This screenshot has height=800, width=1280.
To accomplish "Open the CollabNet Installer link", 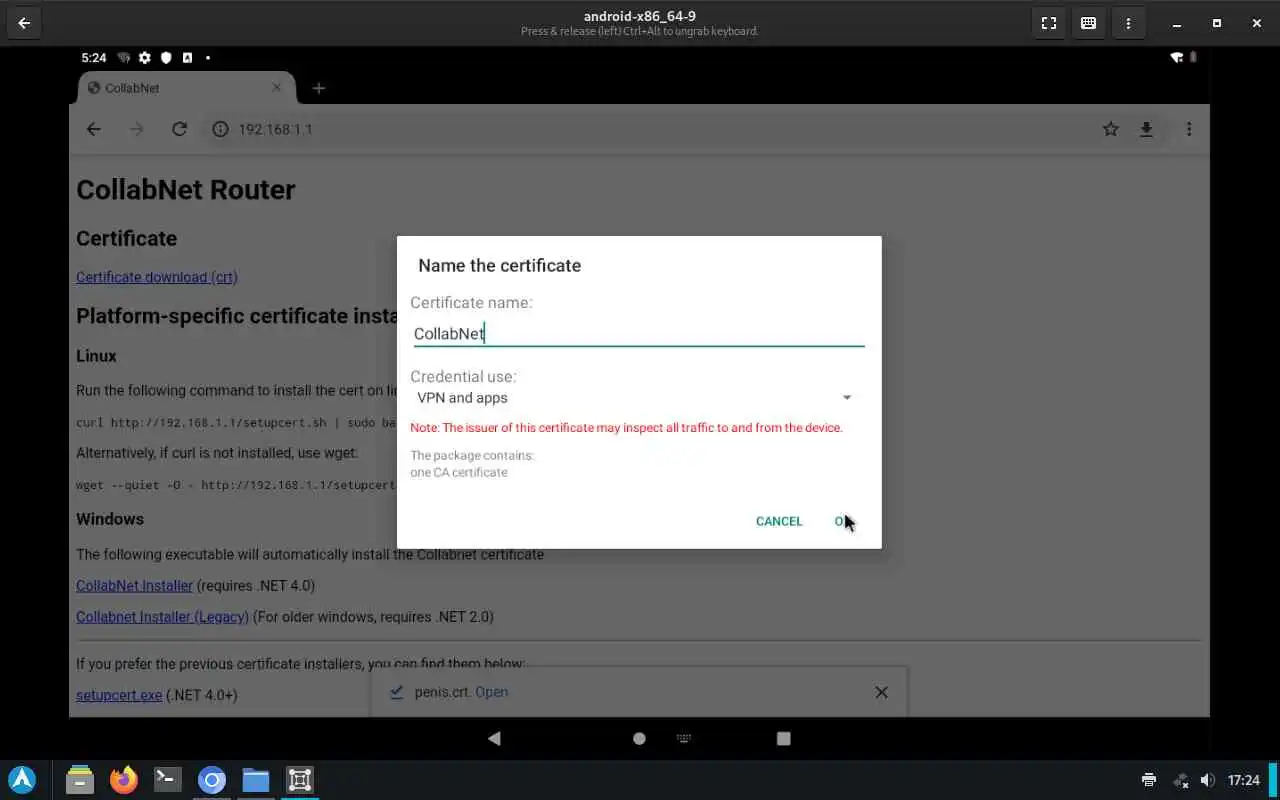I will 134,585.
